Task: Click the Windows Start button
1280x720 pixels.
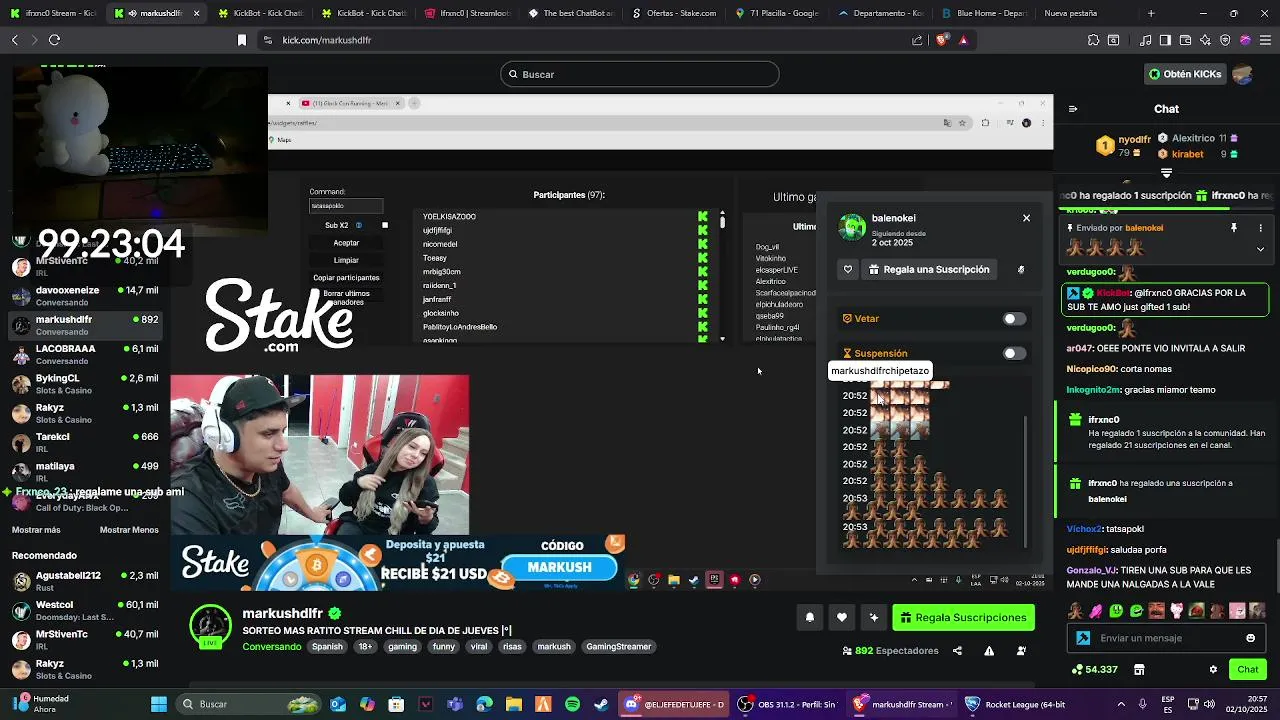Action: point(158,705)
